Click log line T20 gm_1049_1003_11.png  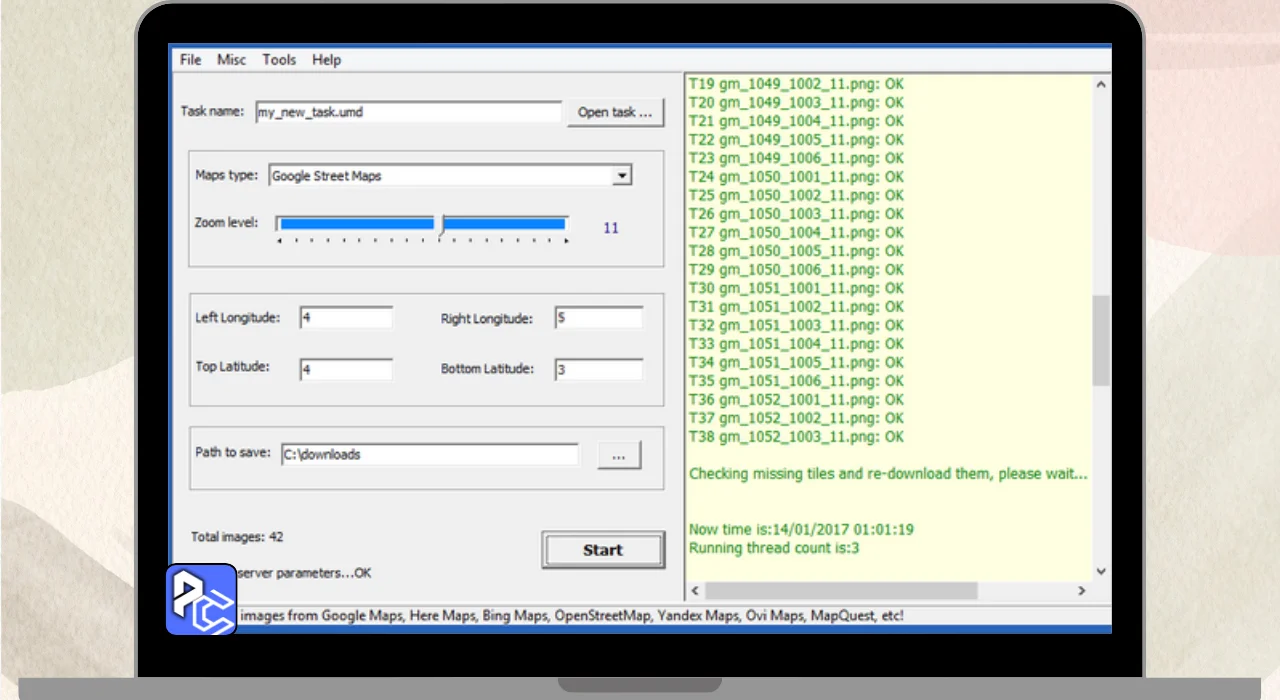click(796, 102)
